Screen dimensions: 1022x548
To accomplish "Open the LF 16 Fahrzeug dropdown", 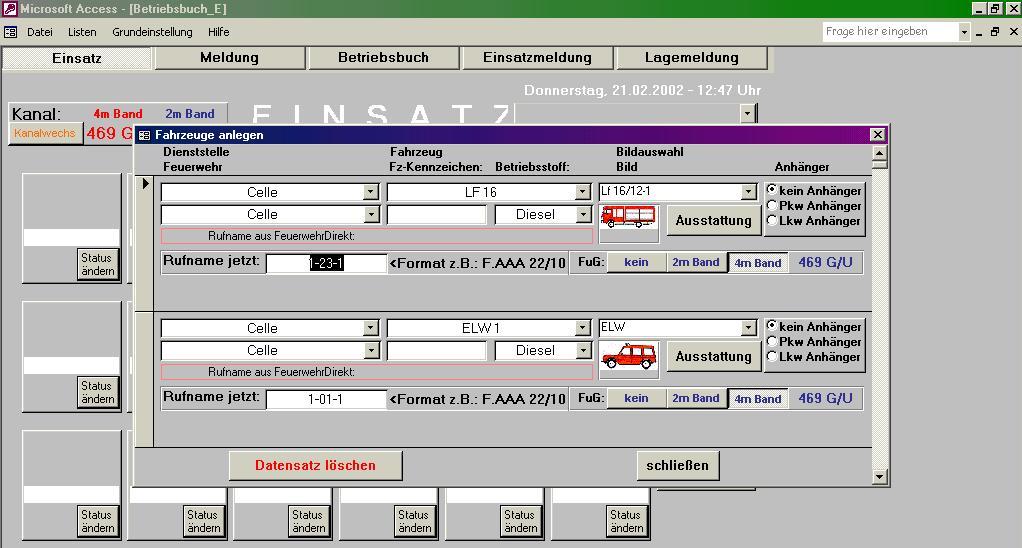I will pos(582,192).
